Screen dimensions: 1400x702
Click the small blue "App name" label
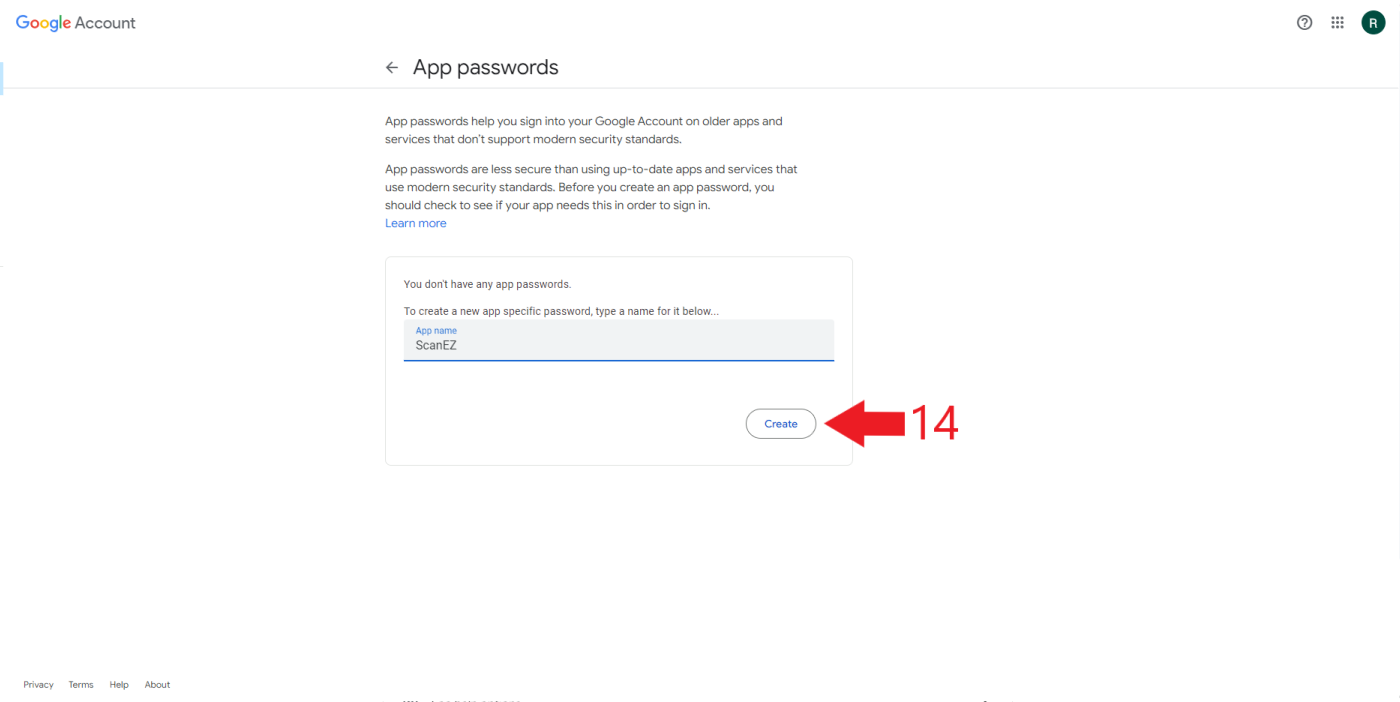(x=436, y=330)
